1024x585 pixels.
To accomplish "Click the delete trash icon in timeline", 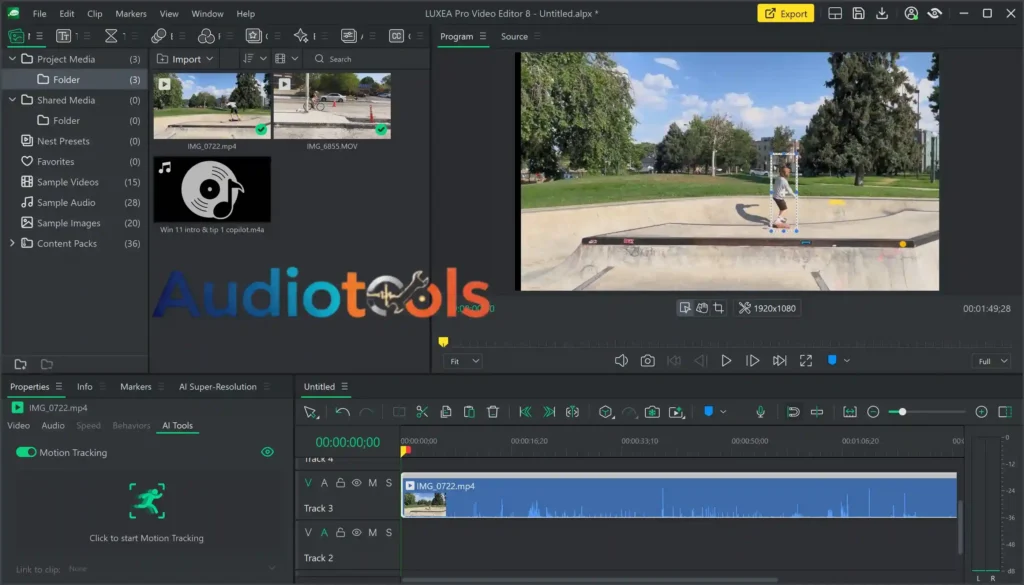I will (493, 412).
